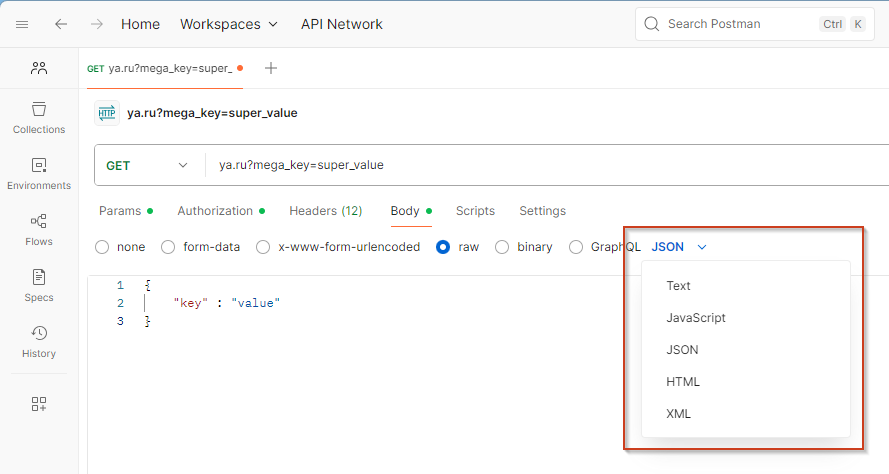Click the request name ya.ru?mega_key=super_value title
Viewport: 889px width, 474px height.
click(x=212, y=113)
